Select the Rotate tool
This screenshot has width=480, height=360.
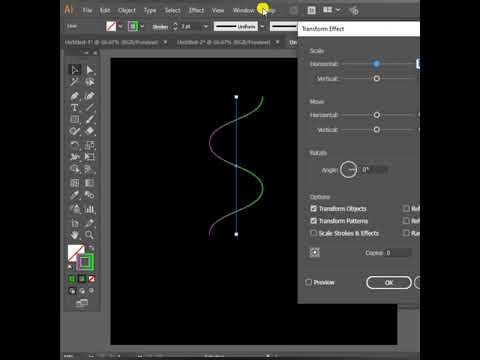(x=75, y=145)
